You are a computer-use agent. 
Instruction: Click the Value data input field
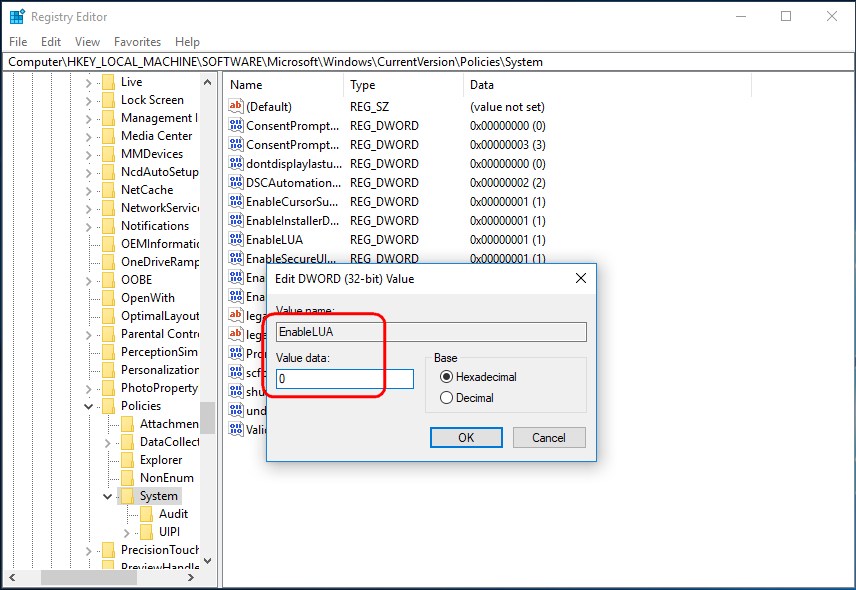344,379
